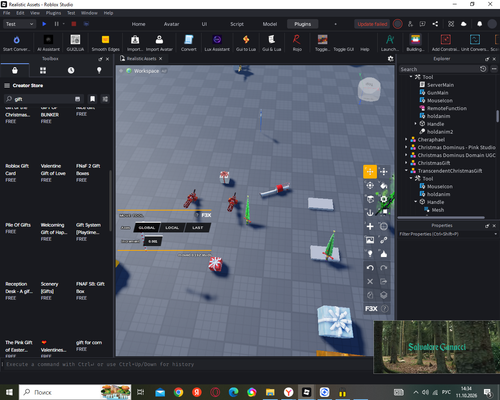
Task: Select the F3X Weld tool
Action: pyautogui.click(x=384, y=240)
